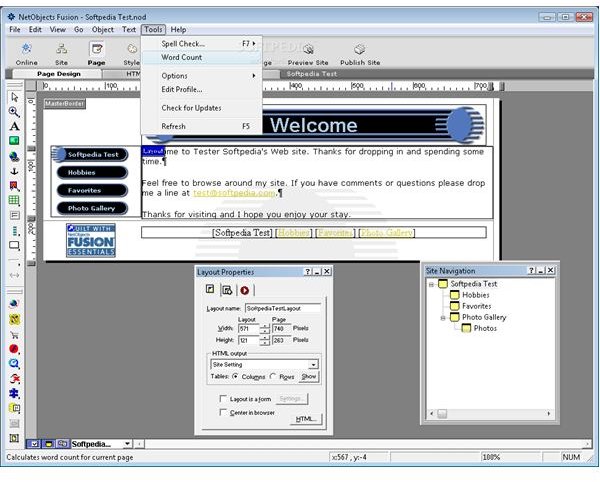Choose the Table grid tool

[x=14, y=200]
